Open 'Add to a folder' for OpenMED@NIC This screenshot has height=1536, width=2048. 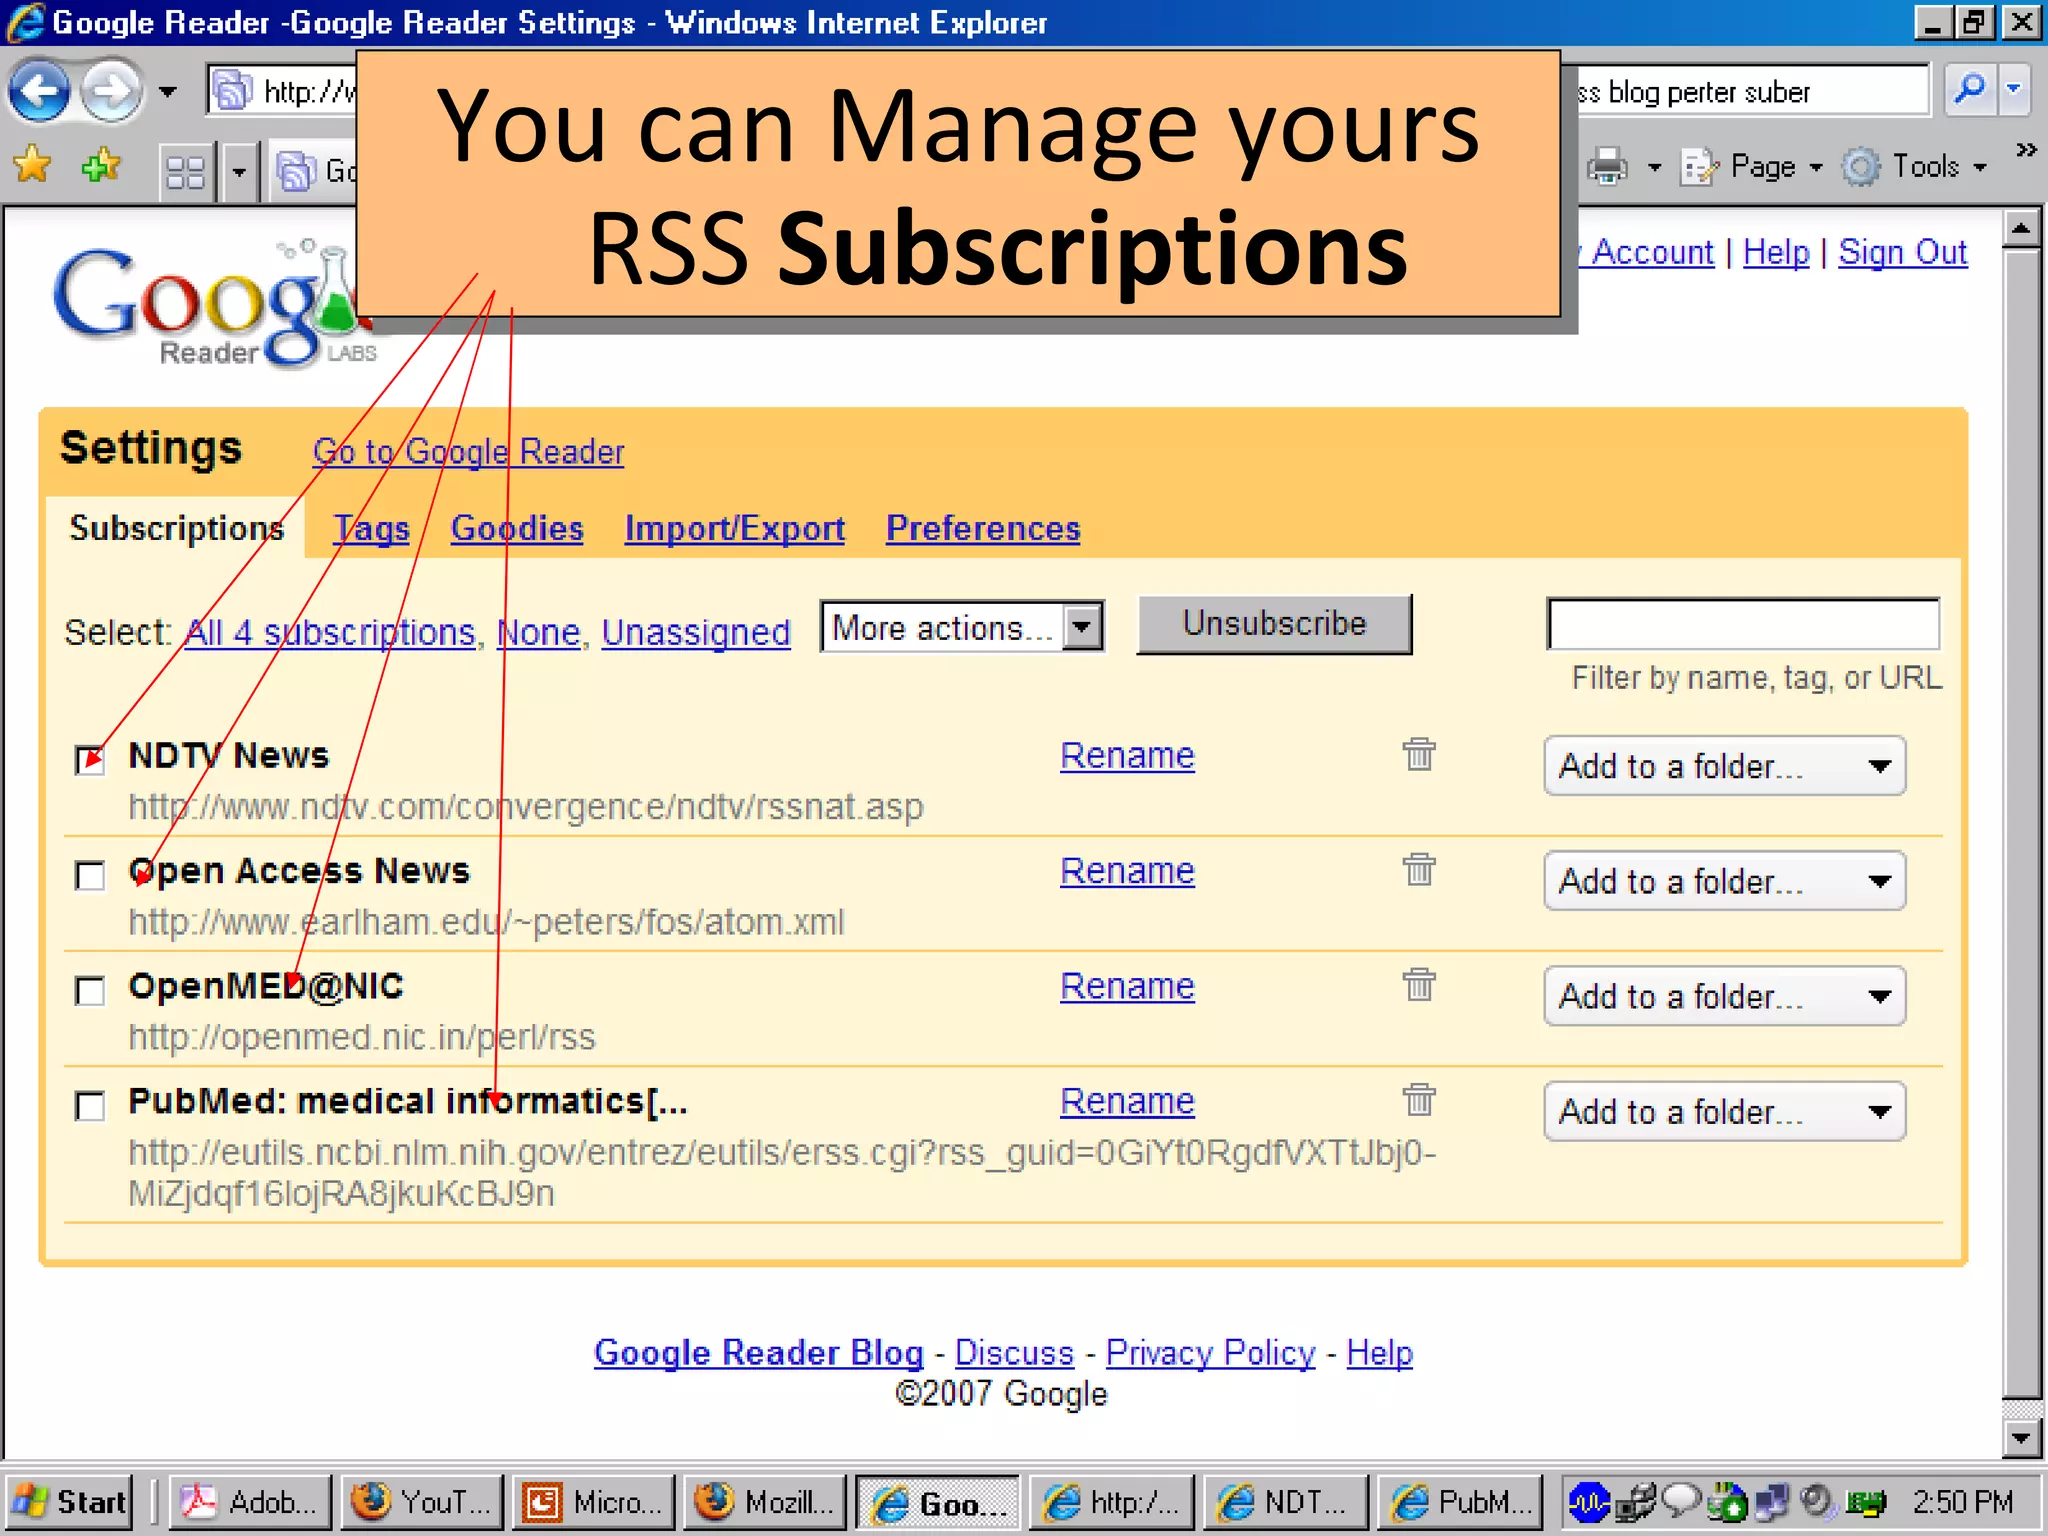point(1725,996)
